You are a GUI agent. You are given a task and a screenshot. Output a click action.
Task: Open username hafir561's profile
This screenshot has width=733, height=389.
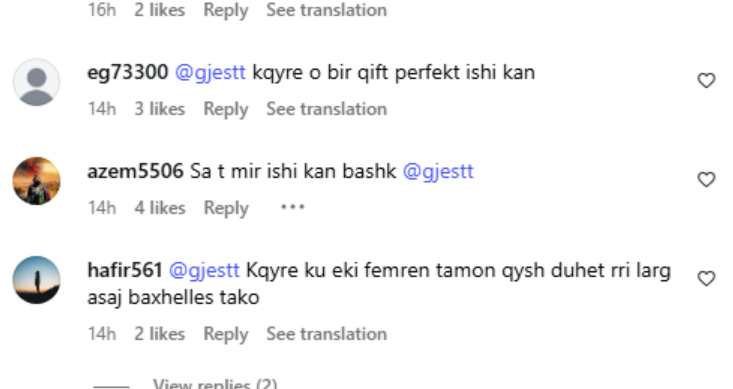point(125,270)
